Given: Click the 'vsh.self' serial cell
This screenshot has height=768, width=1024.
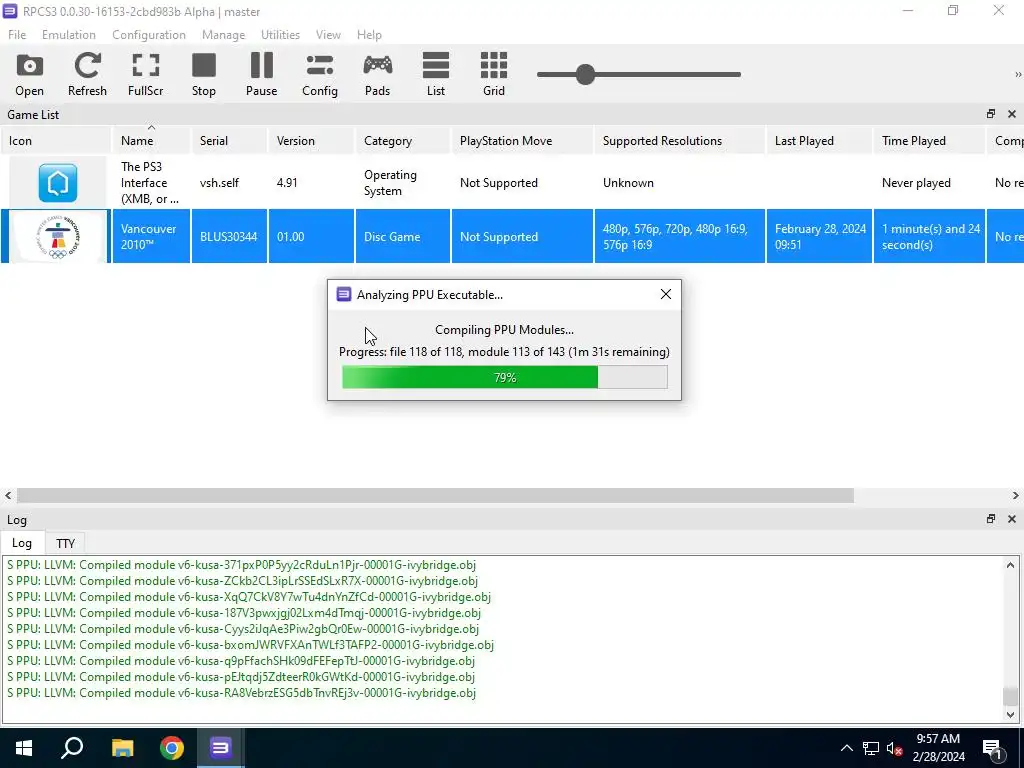Looking at the screenshot, I should tap(229, 183).
